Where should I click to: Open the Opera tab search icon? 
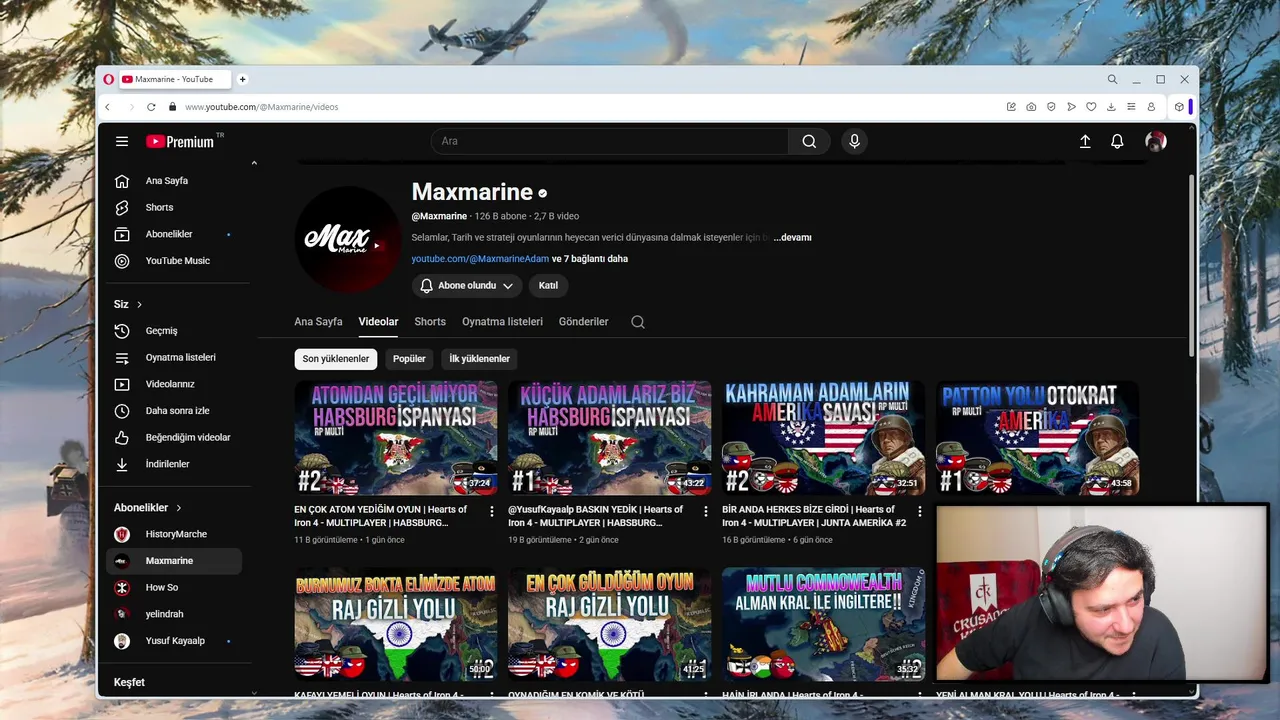[1112, 79]
